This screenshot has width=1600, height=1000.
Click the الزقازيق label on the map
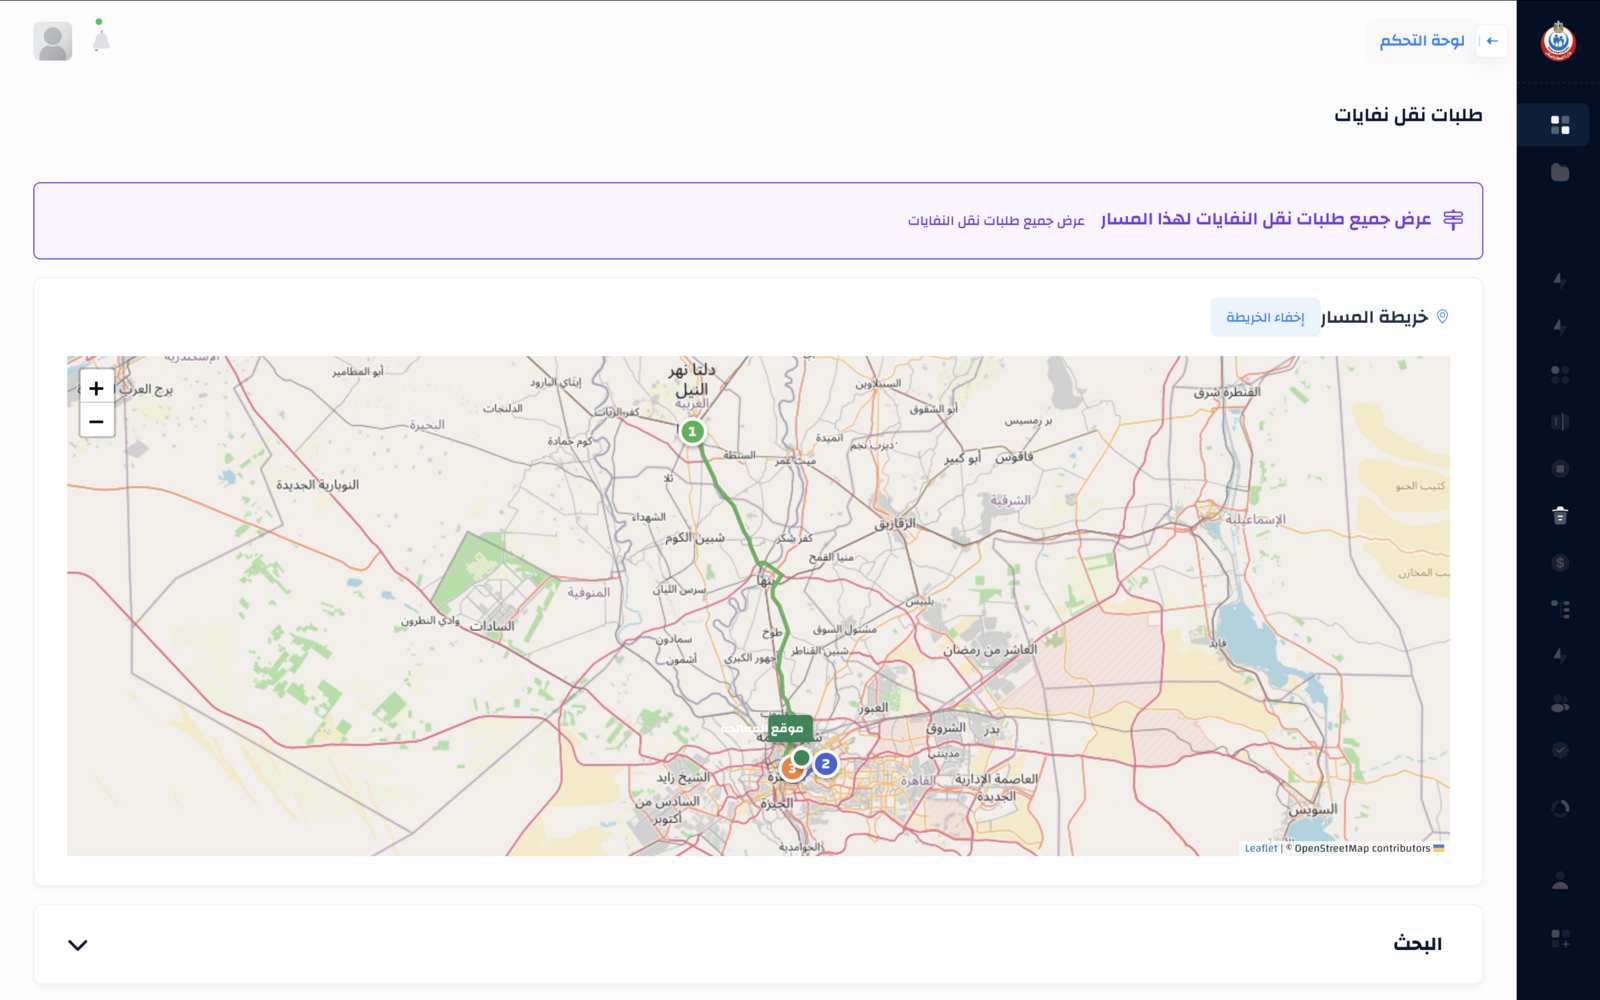coord(895,523)
